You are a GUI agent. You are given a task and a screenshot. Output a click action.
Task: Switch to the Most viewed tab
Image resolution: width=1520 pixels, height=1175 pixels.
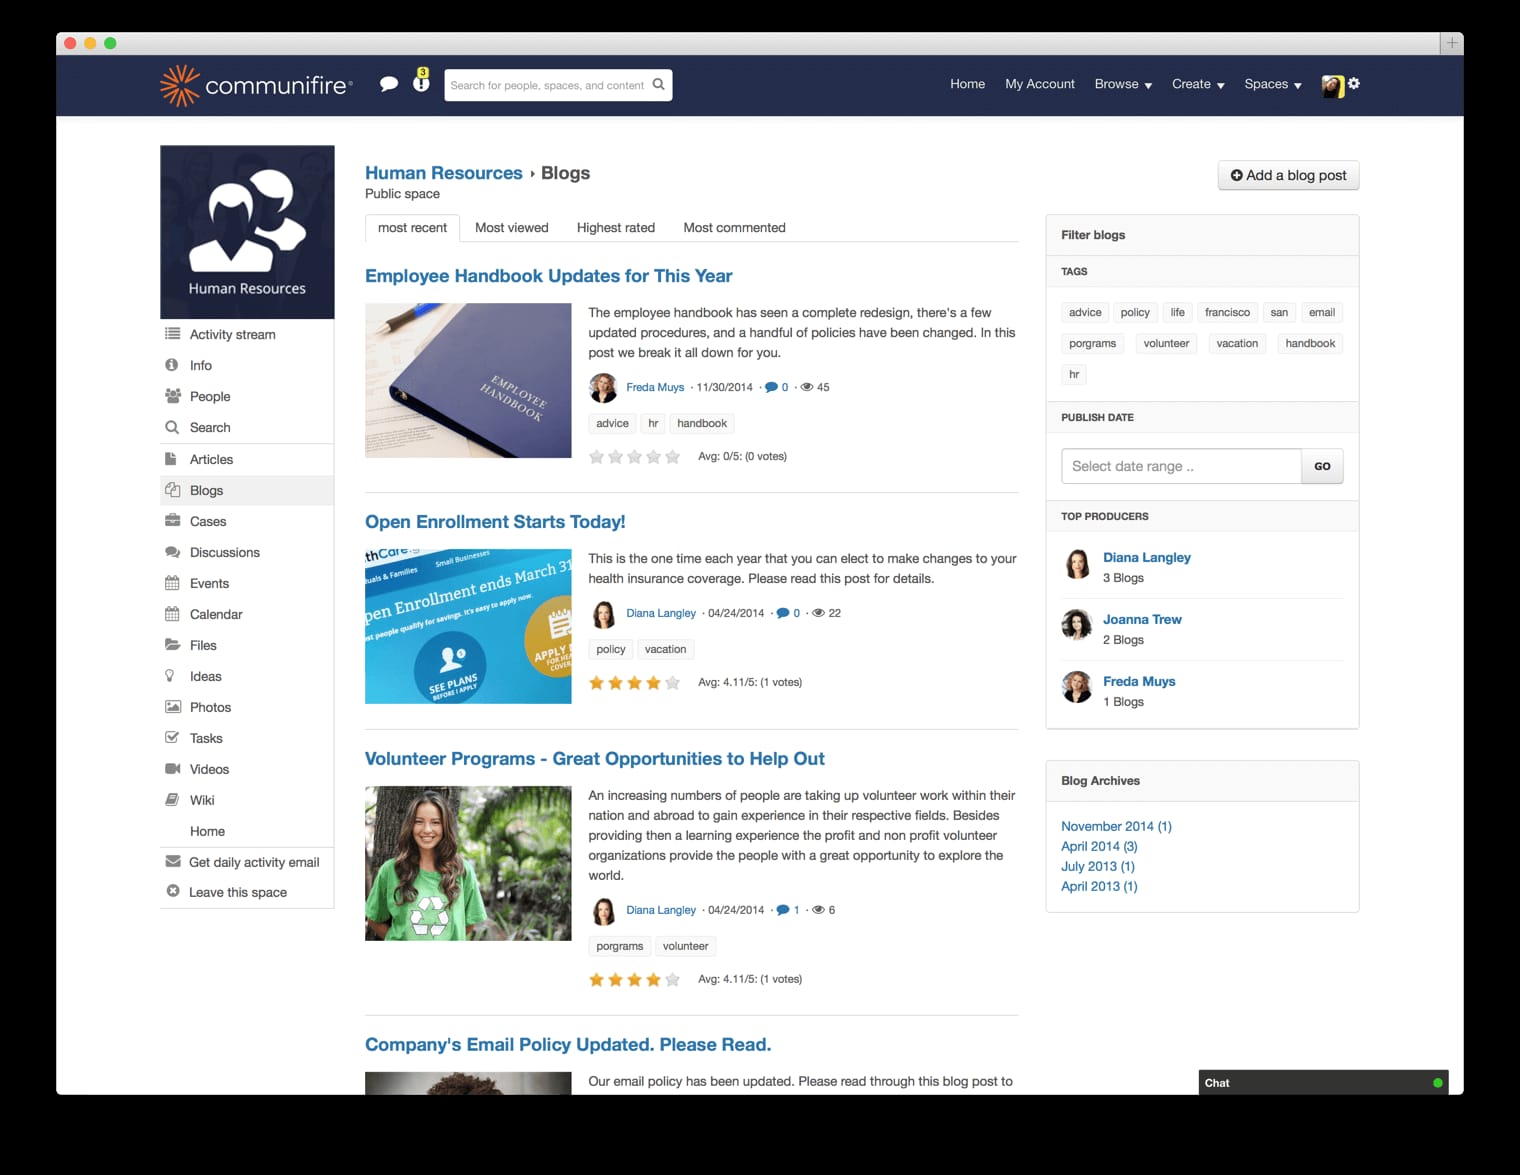tap(511, 227)
